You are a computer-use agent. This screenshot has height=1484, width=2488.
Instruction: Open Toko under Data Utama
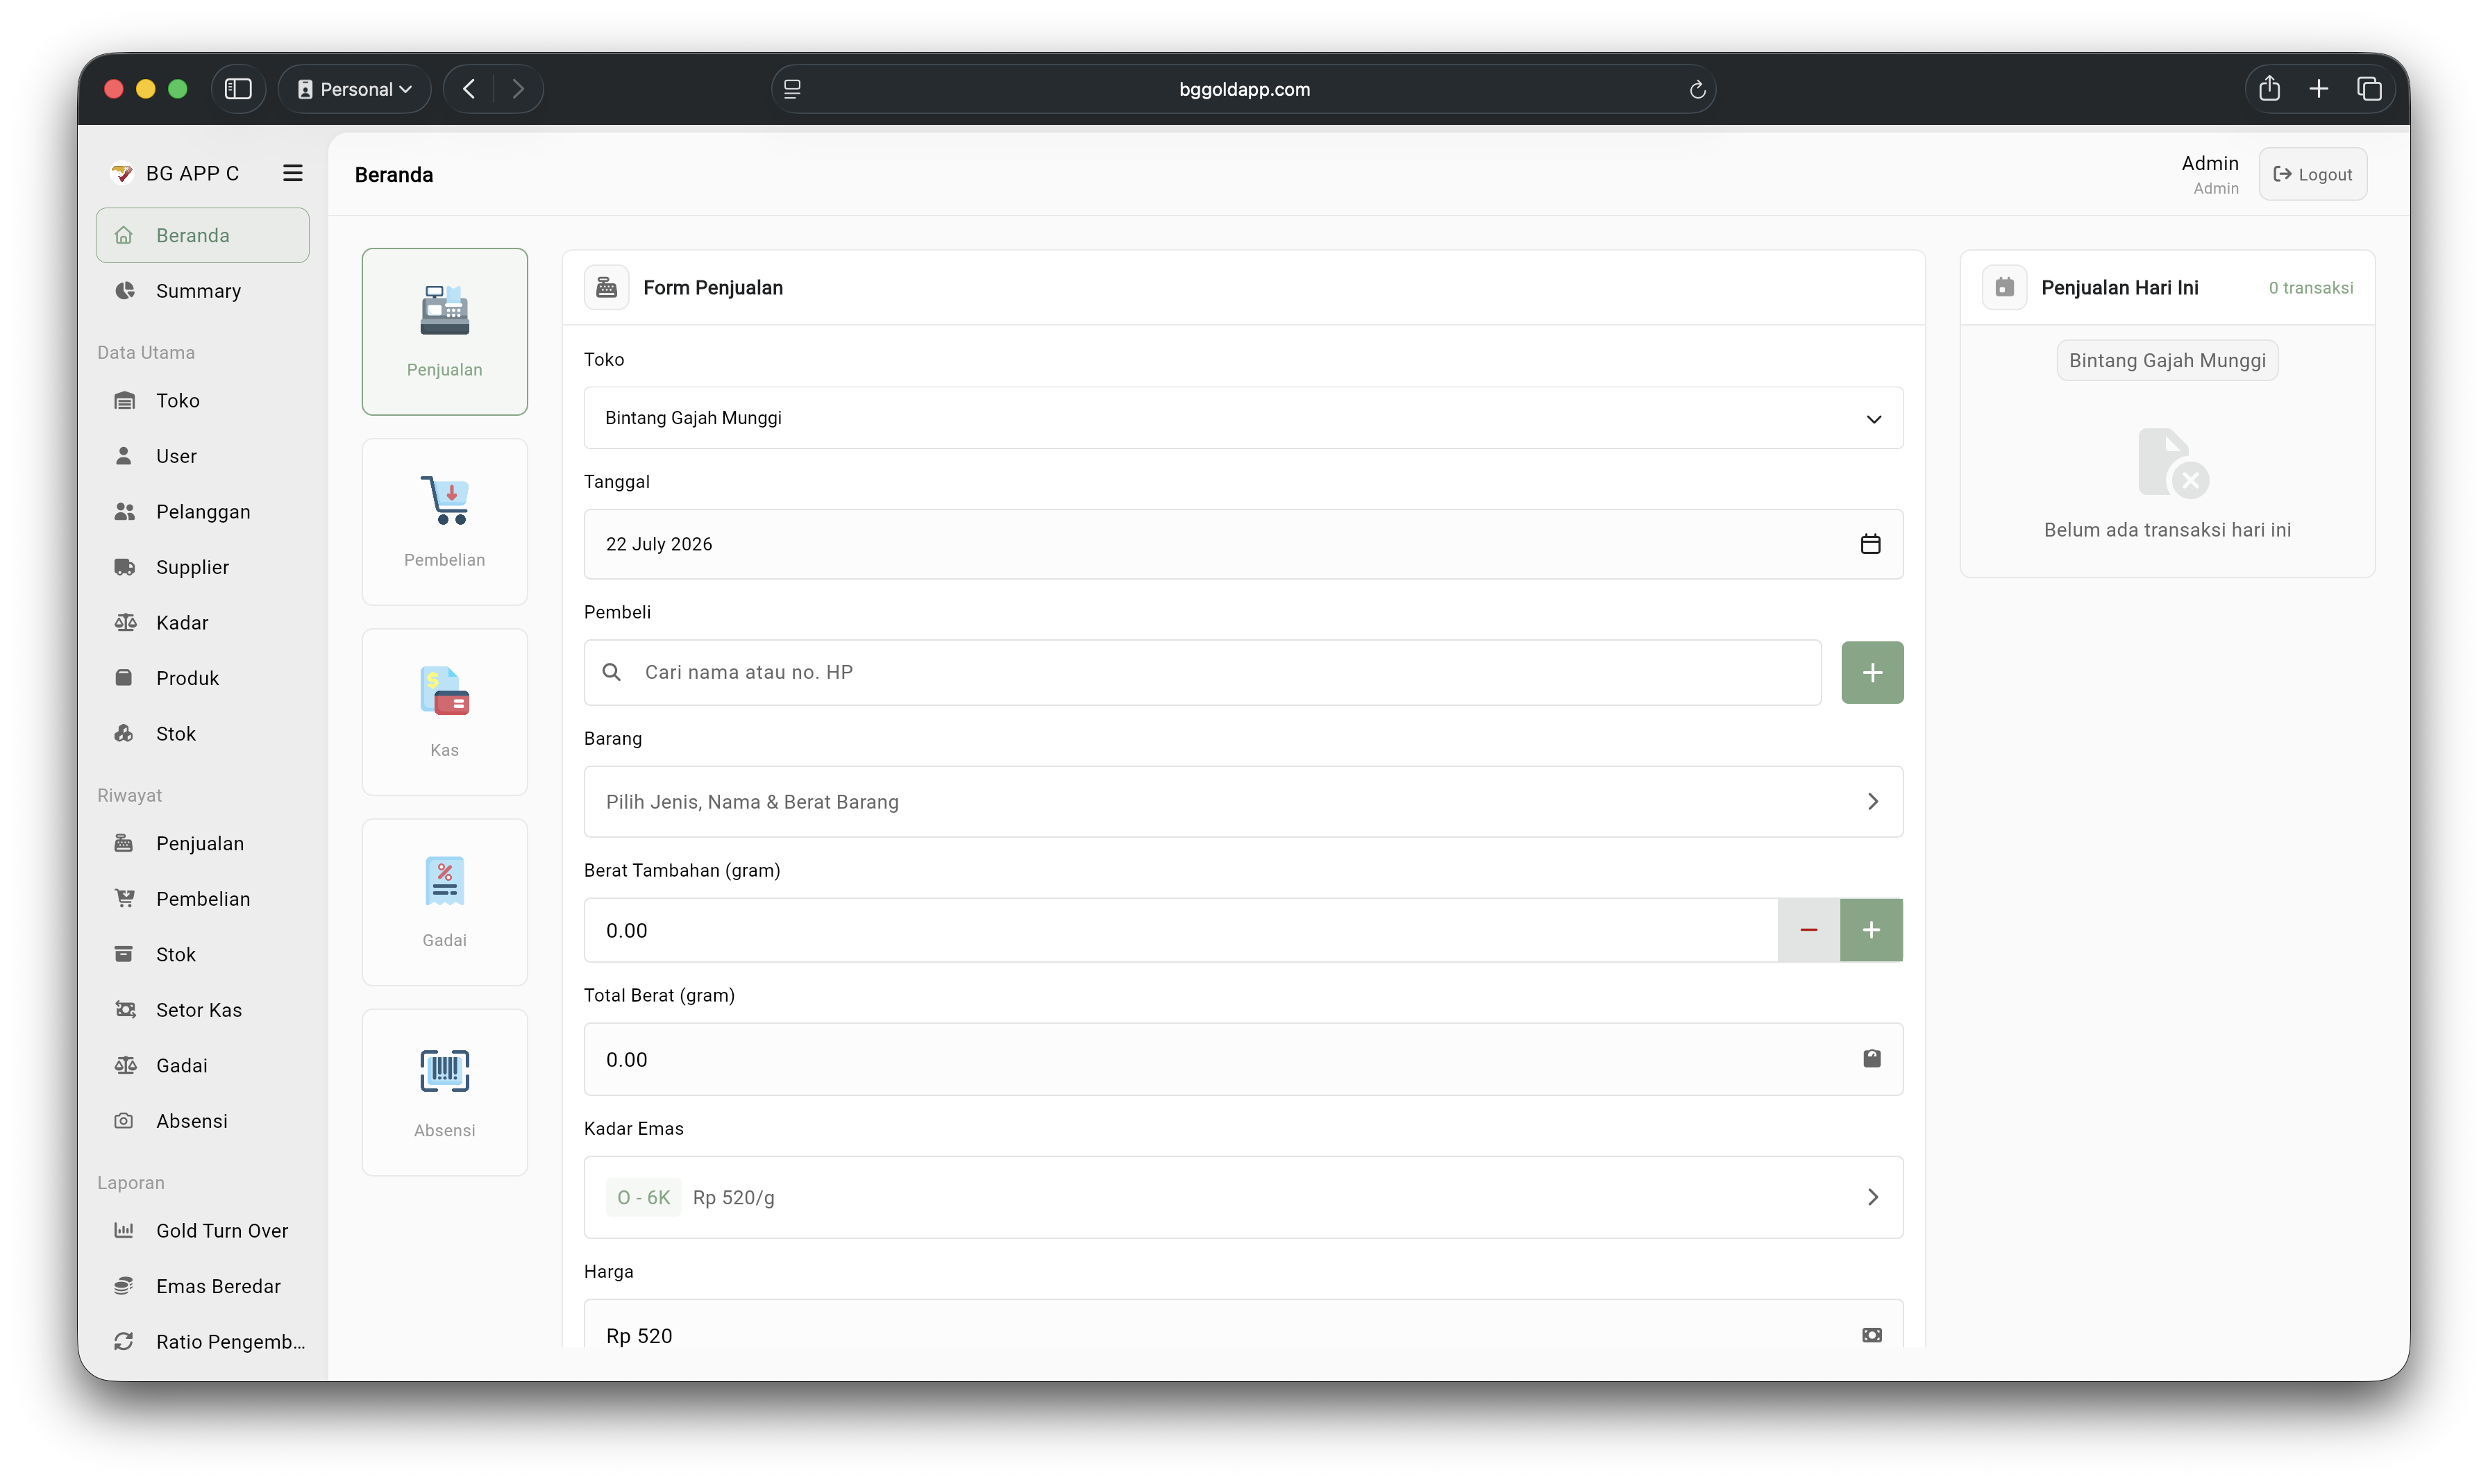(202, 400)
